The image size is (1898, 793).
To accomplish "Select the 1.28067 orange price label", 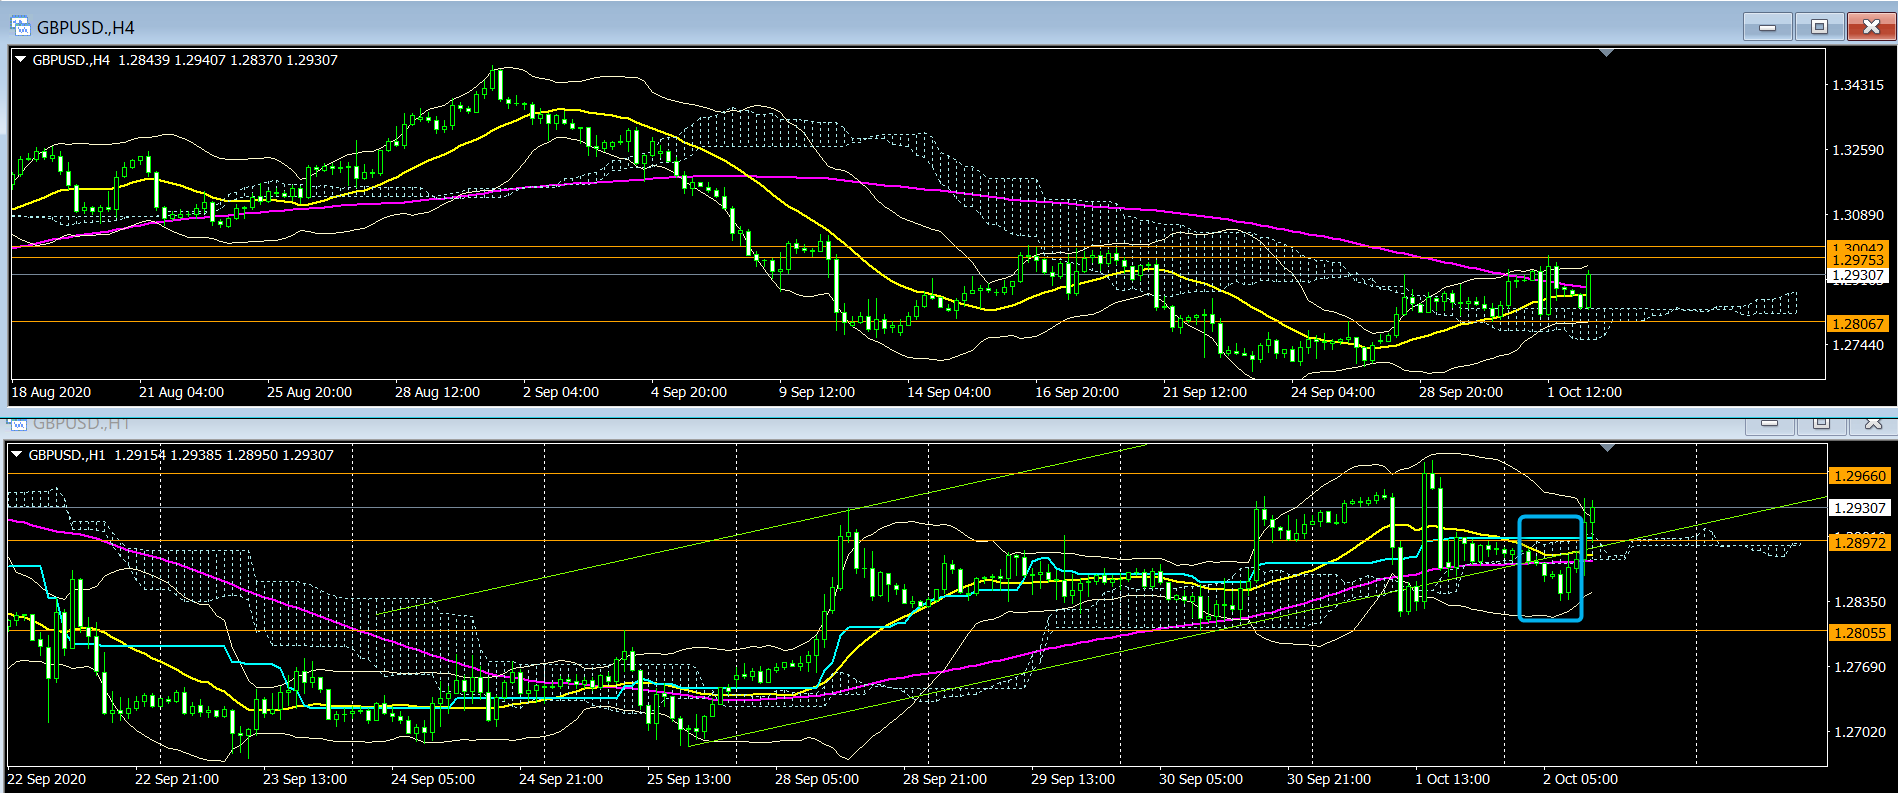I will (x=1857, y=324).
